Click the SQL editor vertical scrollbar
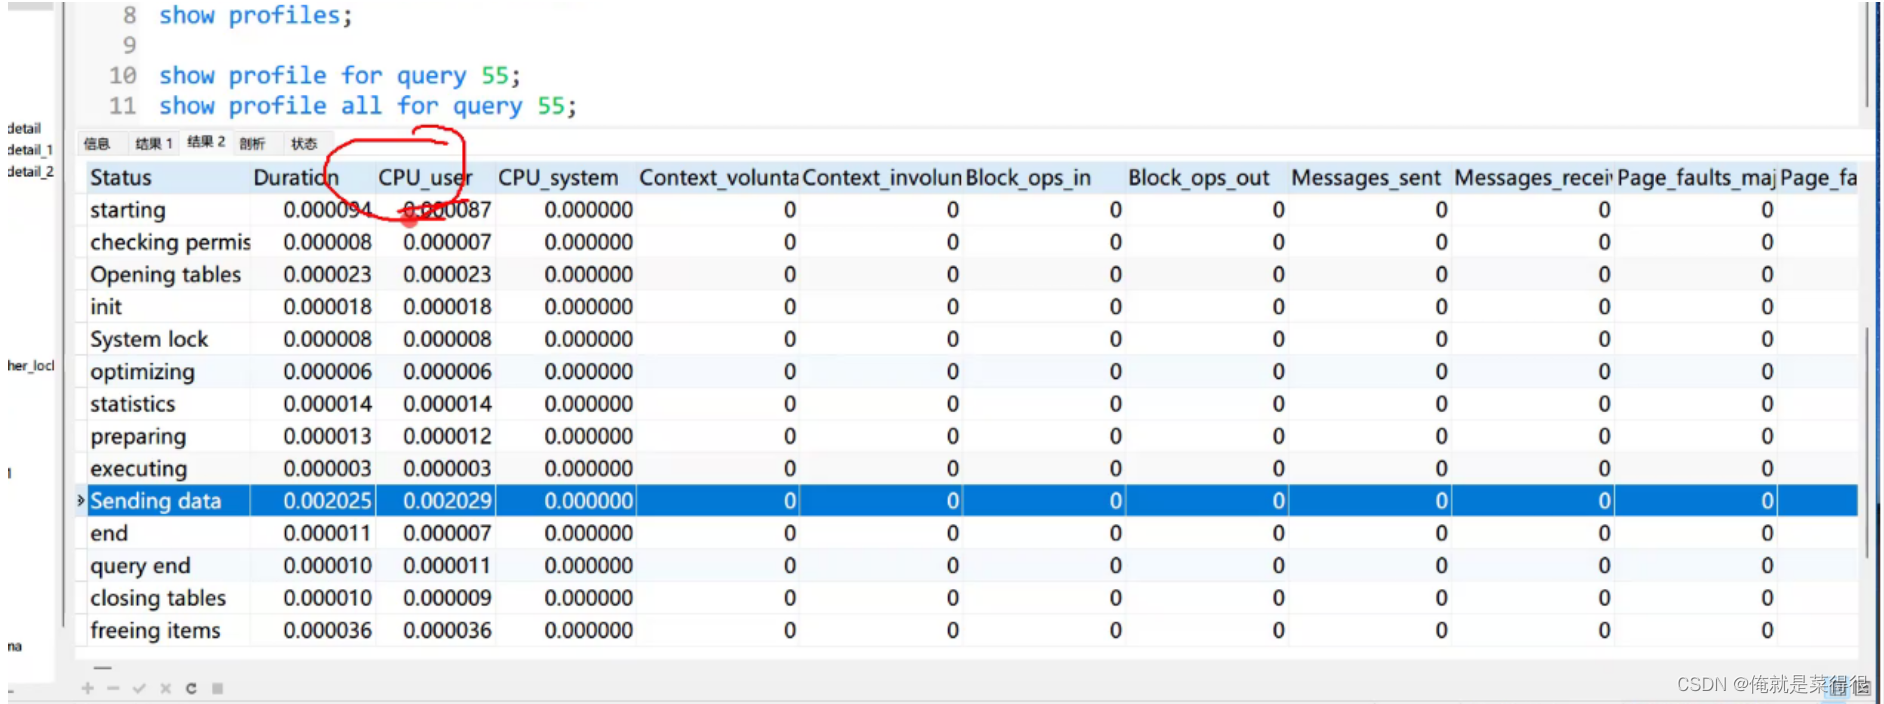 1866,54
